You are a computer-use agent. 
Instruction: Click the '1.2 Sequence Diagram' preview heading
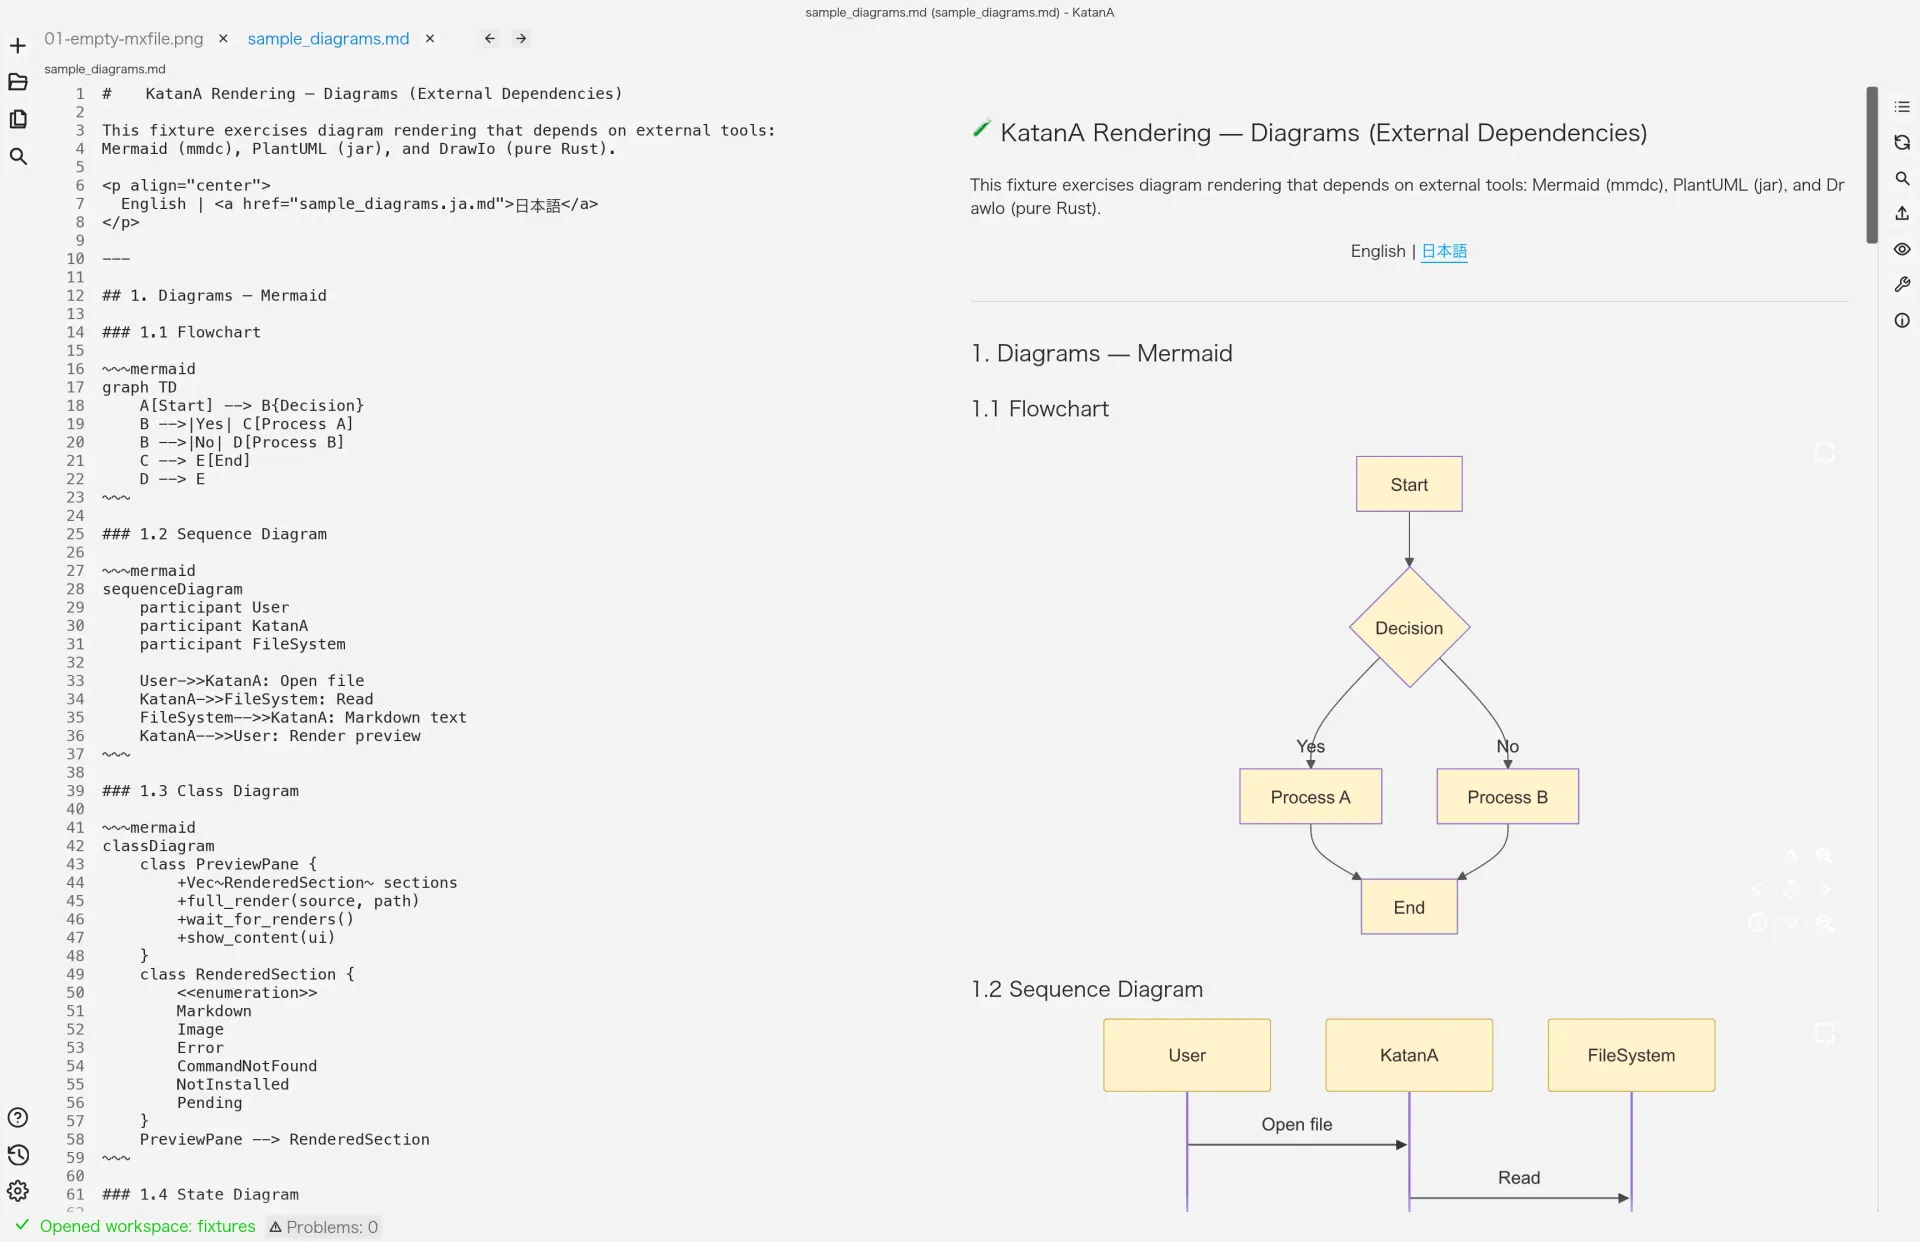click(x=1087, y=989)
